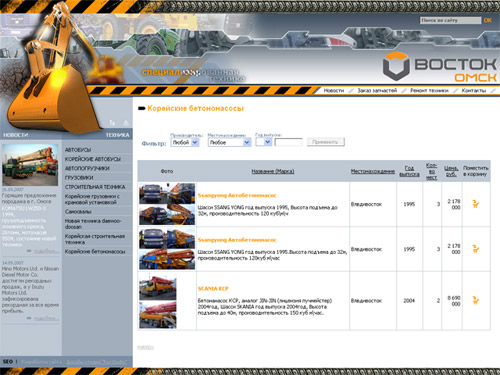Click the site search input field
The width and height of the screenshot is (500, 375).
click(450, 20)
